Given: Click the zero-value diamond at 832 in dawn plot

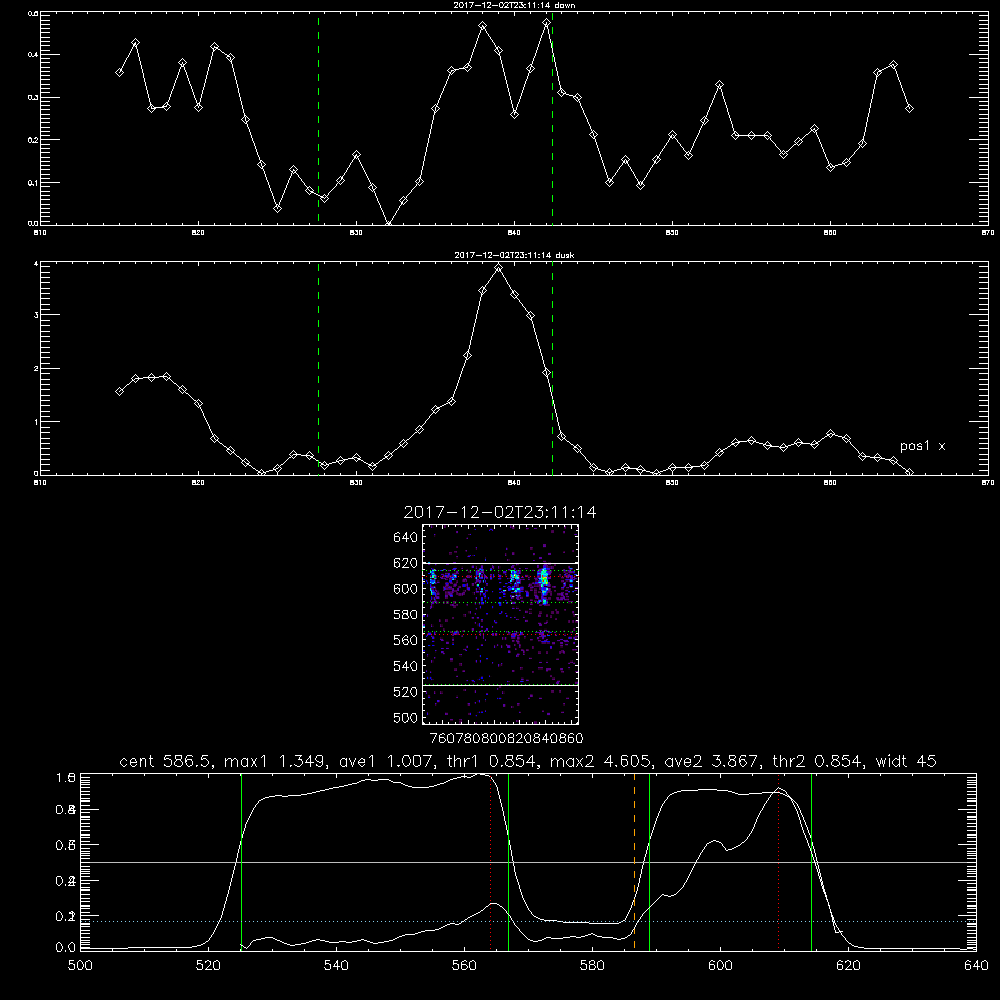Looking at the screenshot, I should click(388, 224).
